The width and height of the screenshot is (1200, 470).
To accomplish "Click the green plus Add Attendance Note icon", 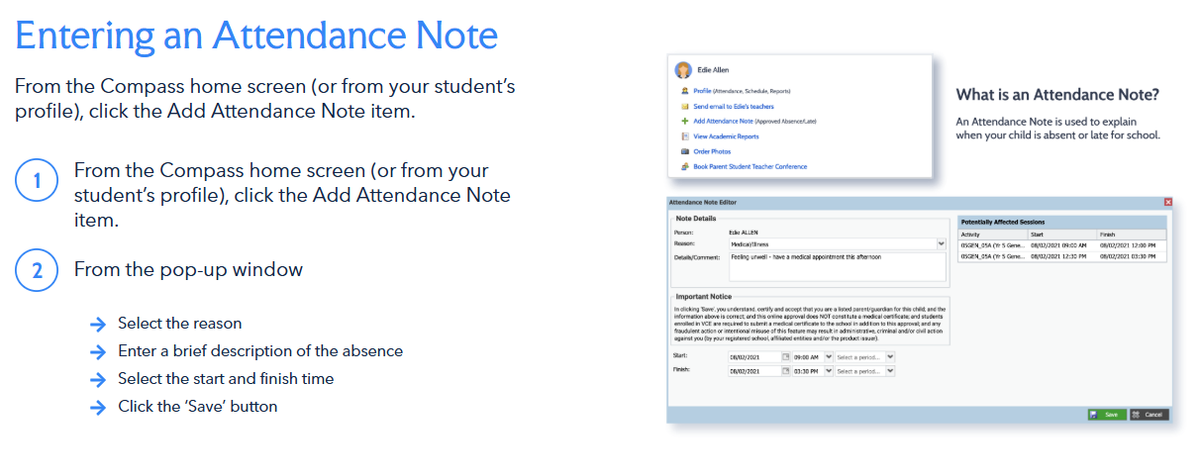I will click(684, 121).
